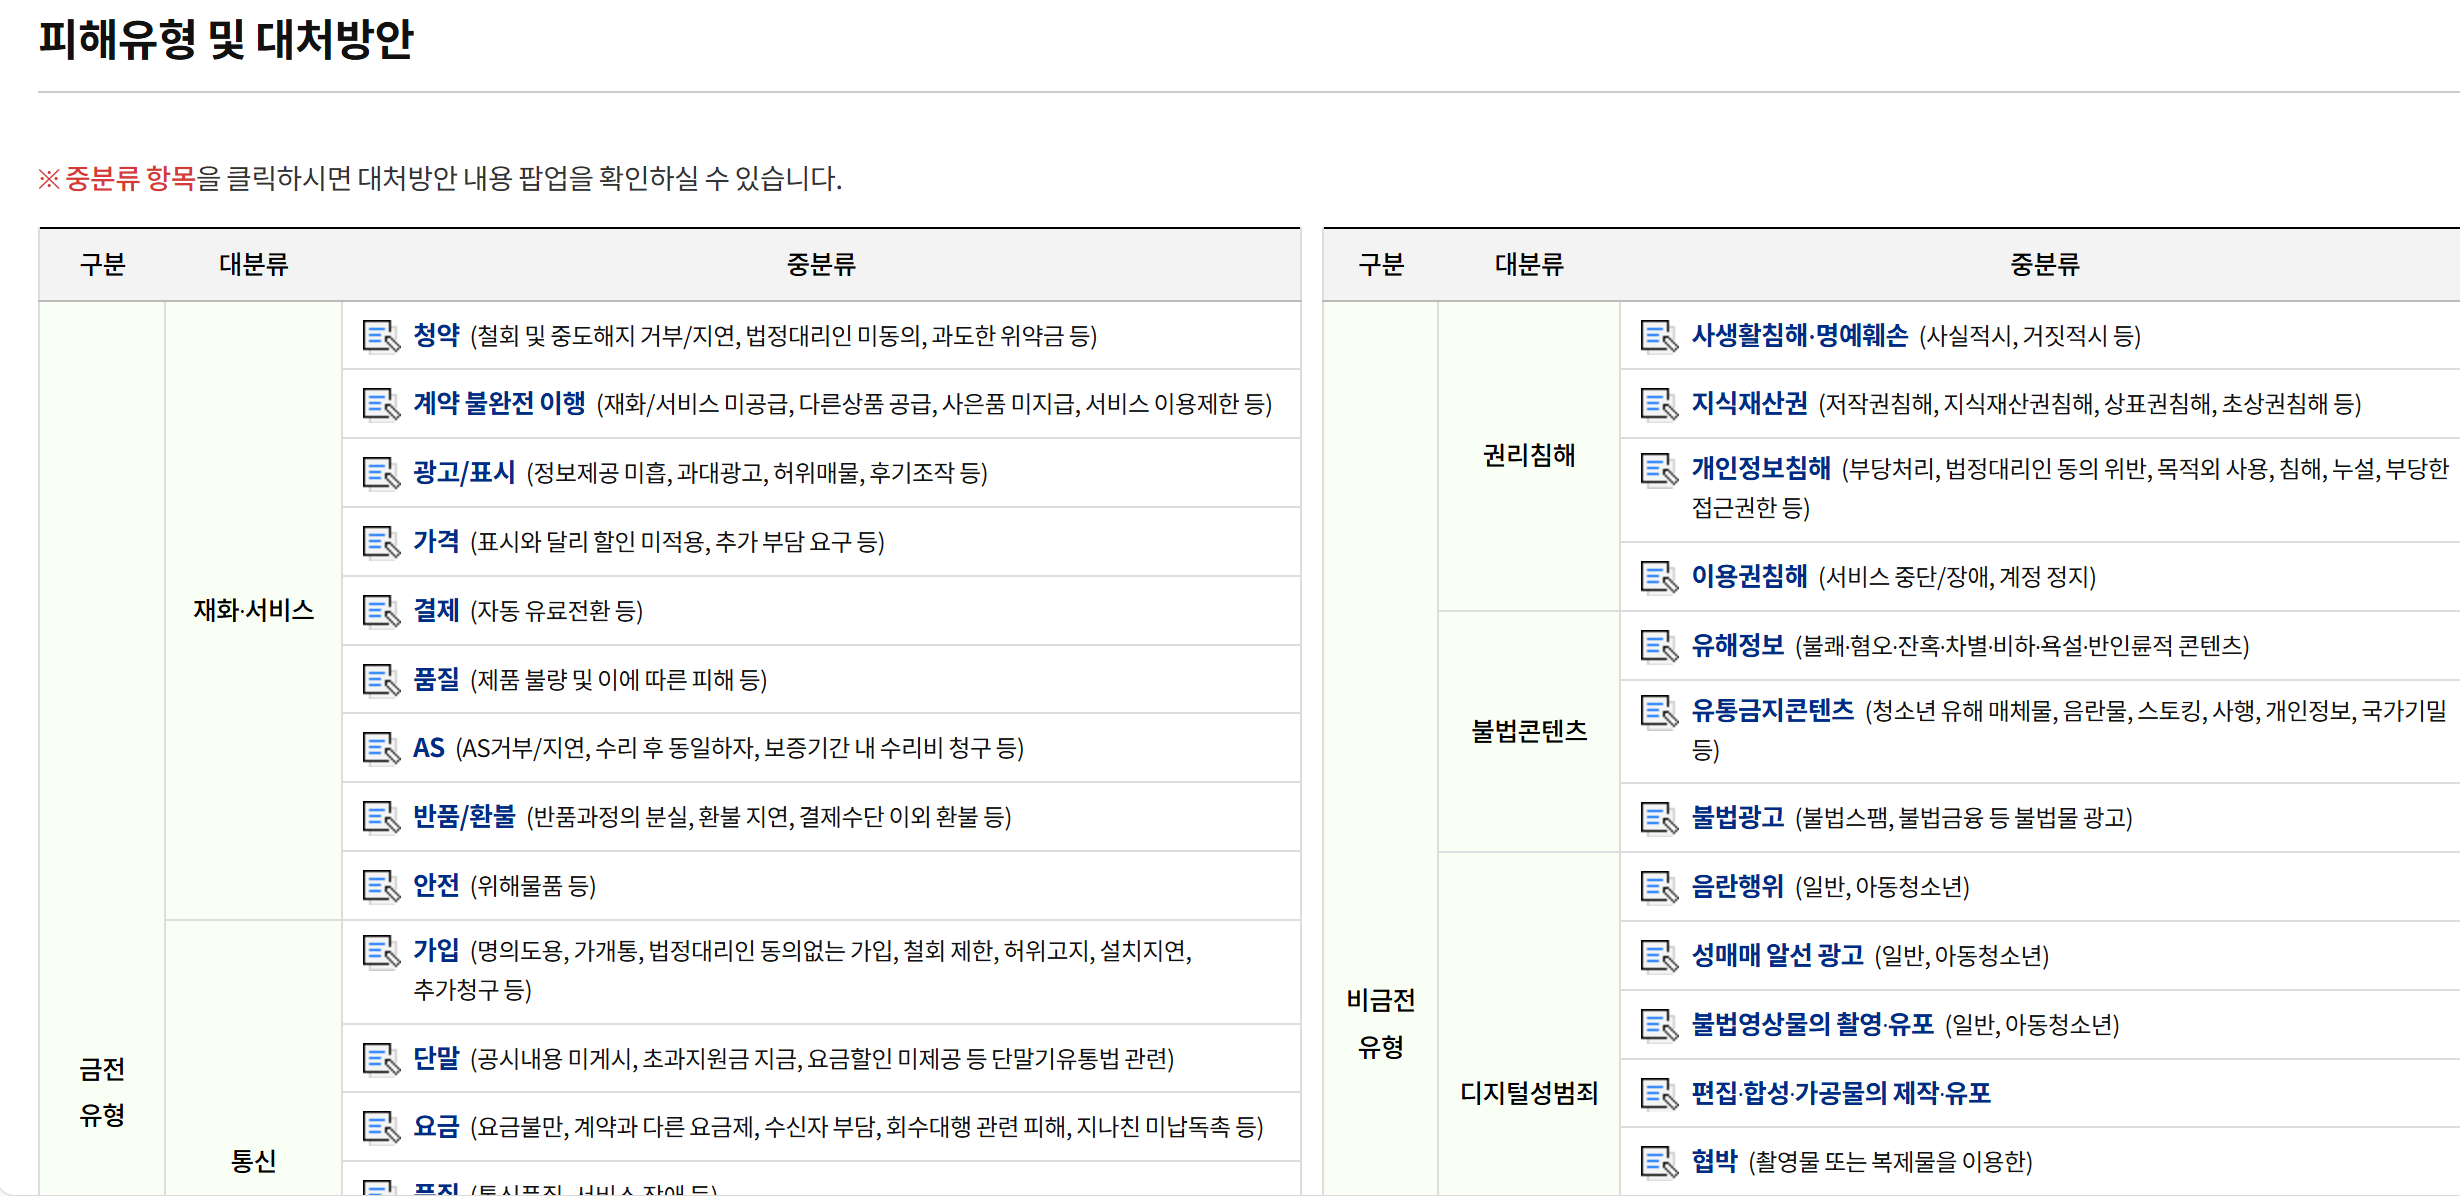Click the 반품/환불 link
This screenshot has height=1196, width=2460.
tap(464, 817)
